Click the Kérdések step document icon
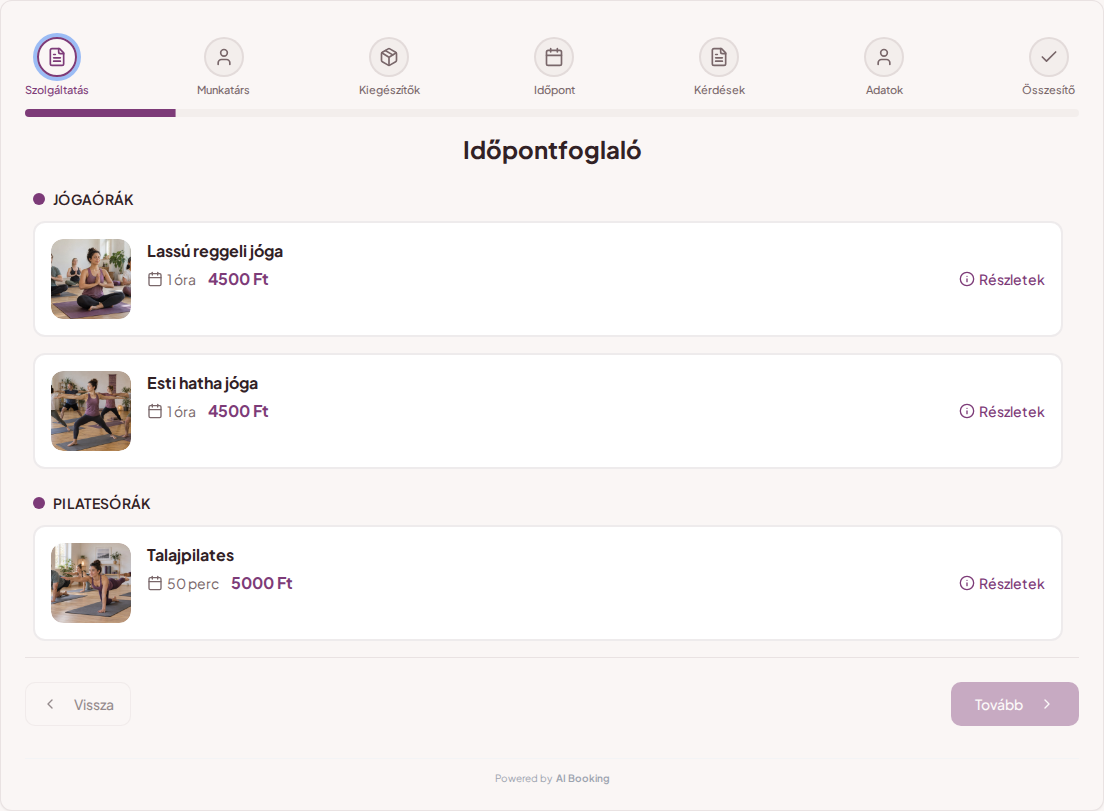This screenshot has width=1104, height=811. (x=719, y=57)
